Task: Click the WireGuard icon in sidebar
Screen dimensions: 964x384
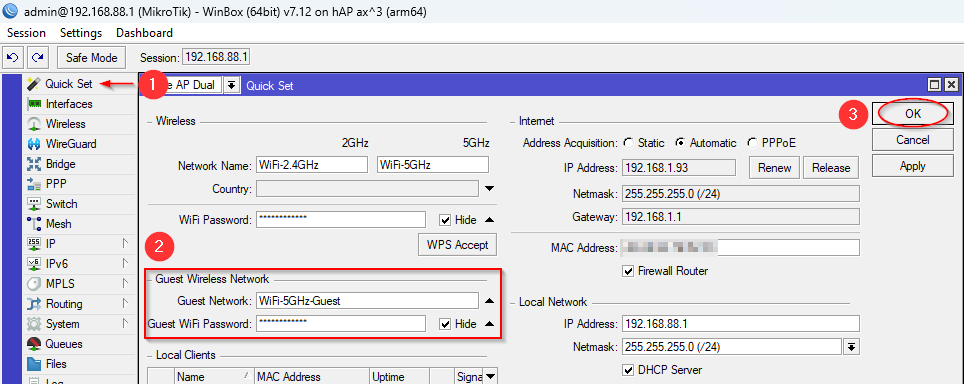Action: pyautogui.click(x=34, y=144)
